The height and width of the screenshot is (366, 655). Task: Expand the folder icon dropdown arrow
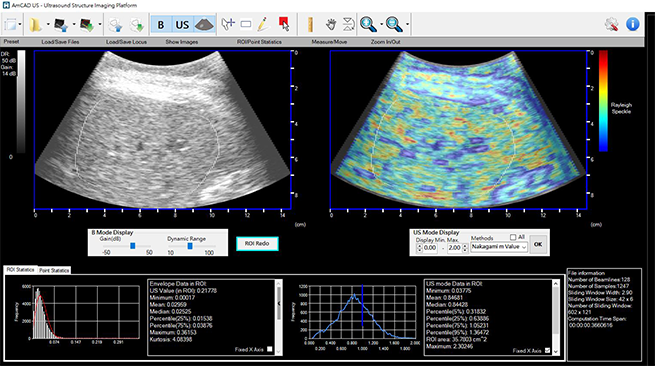click(x=48, y=25)
